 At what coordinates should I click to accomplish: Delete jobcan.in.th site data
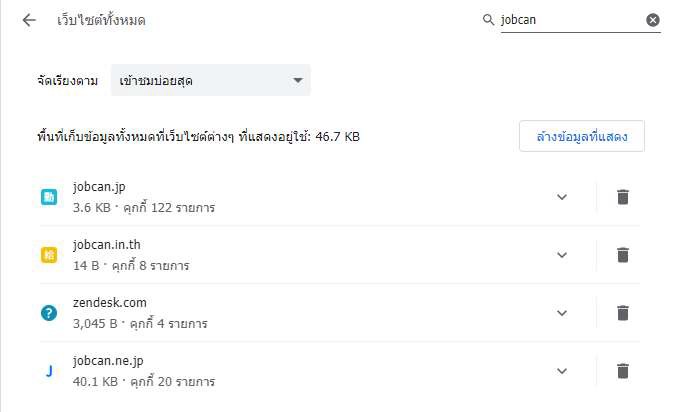(622, 255)
